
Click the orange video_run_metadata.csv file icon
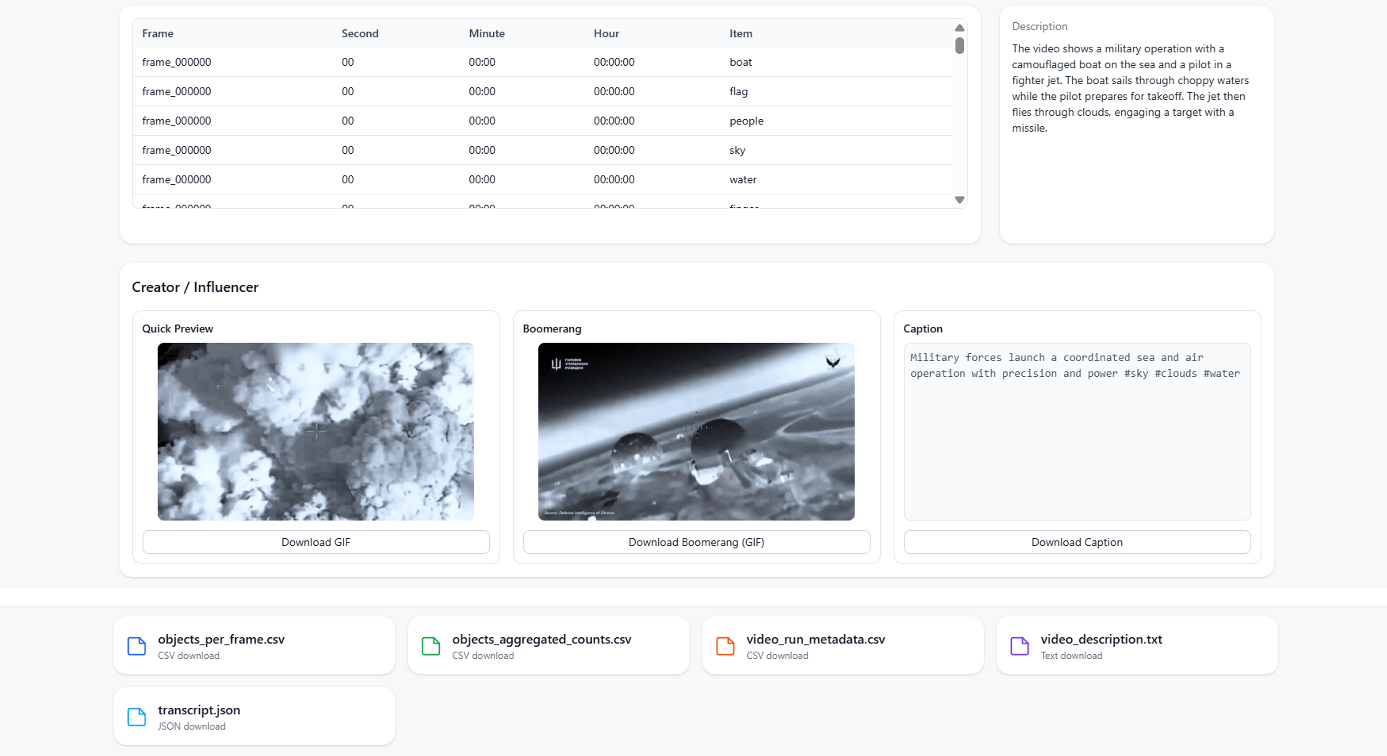pyautogui.click(x=724, y=646)
